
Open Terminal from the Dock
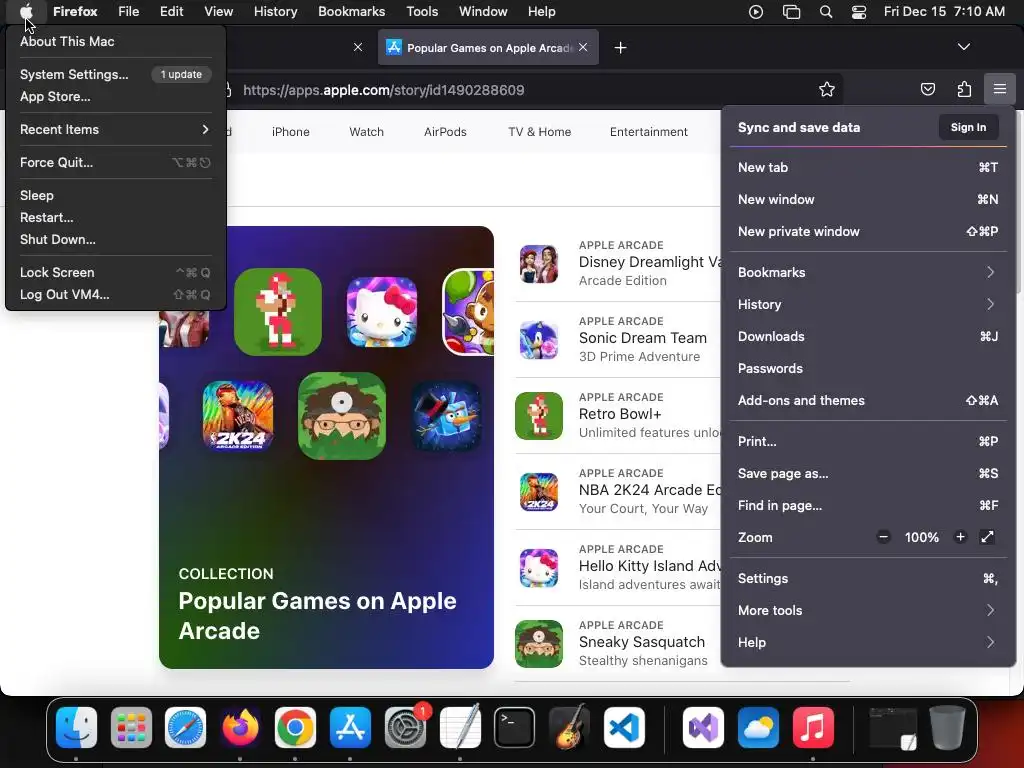click(x=515, y=727)
